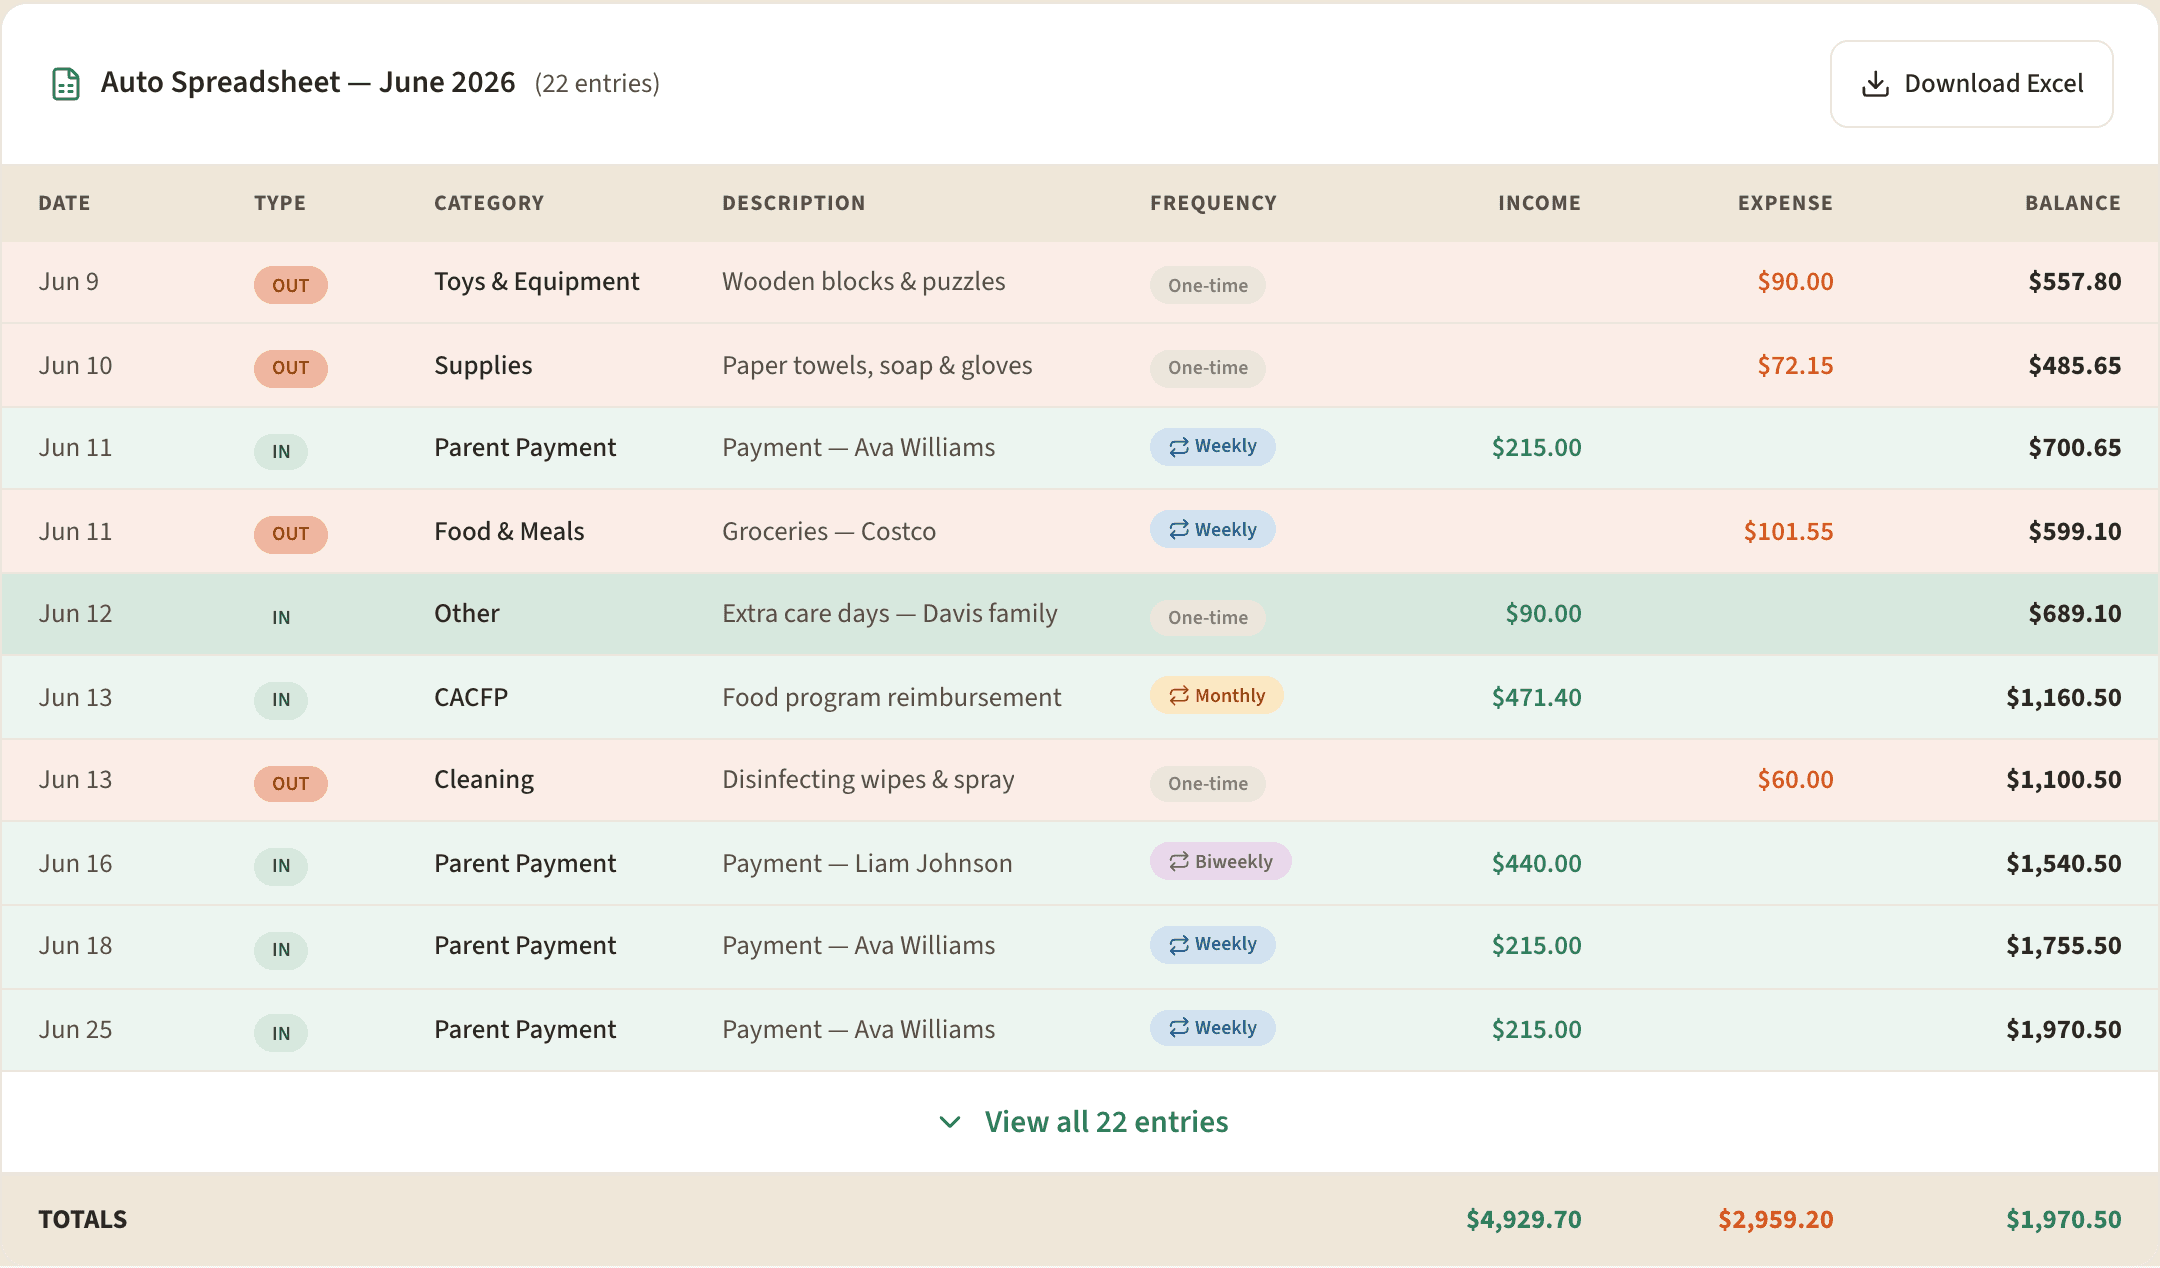Click the Jun 9 date cell

[x=68, y=282]
